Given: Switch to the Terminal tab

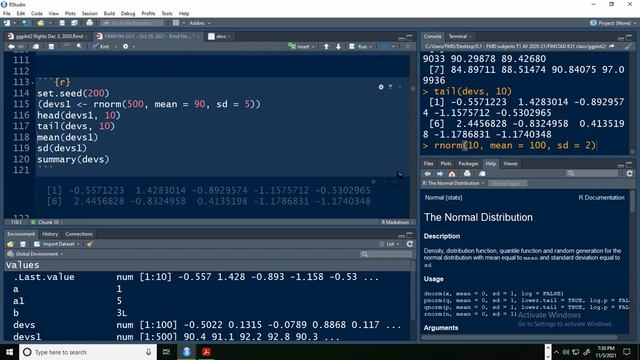Looking at the screenshot, I should pos(458,36).
